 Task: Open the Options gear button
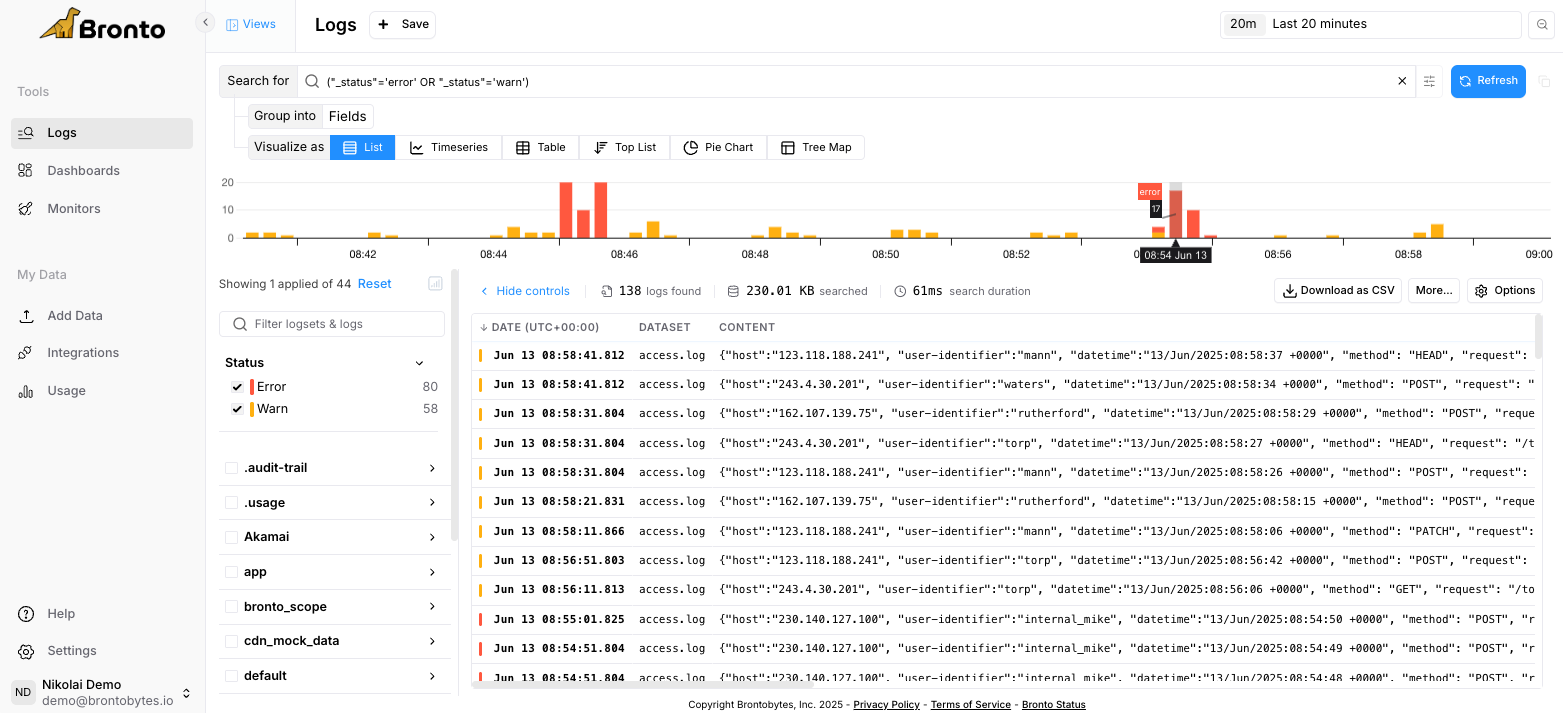1505,291
